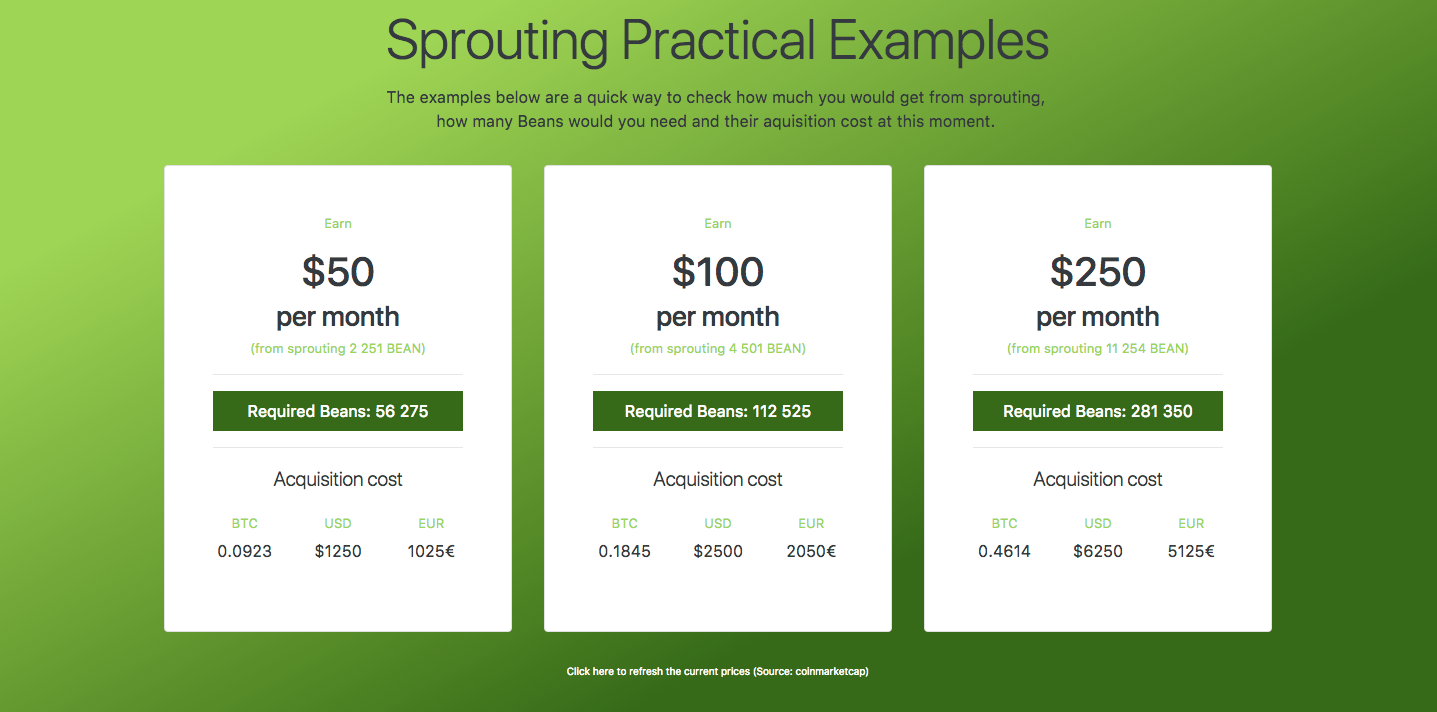
Task: Click the 0.0923 BTC cost value
Action: (x=245, y=551)
